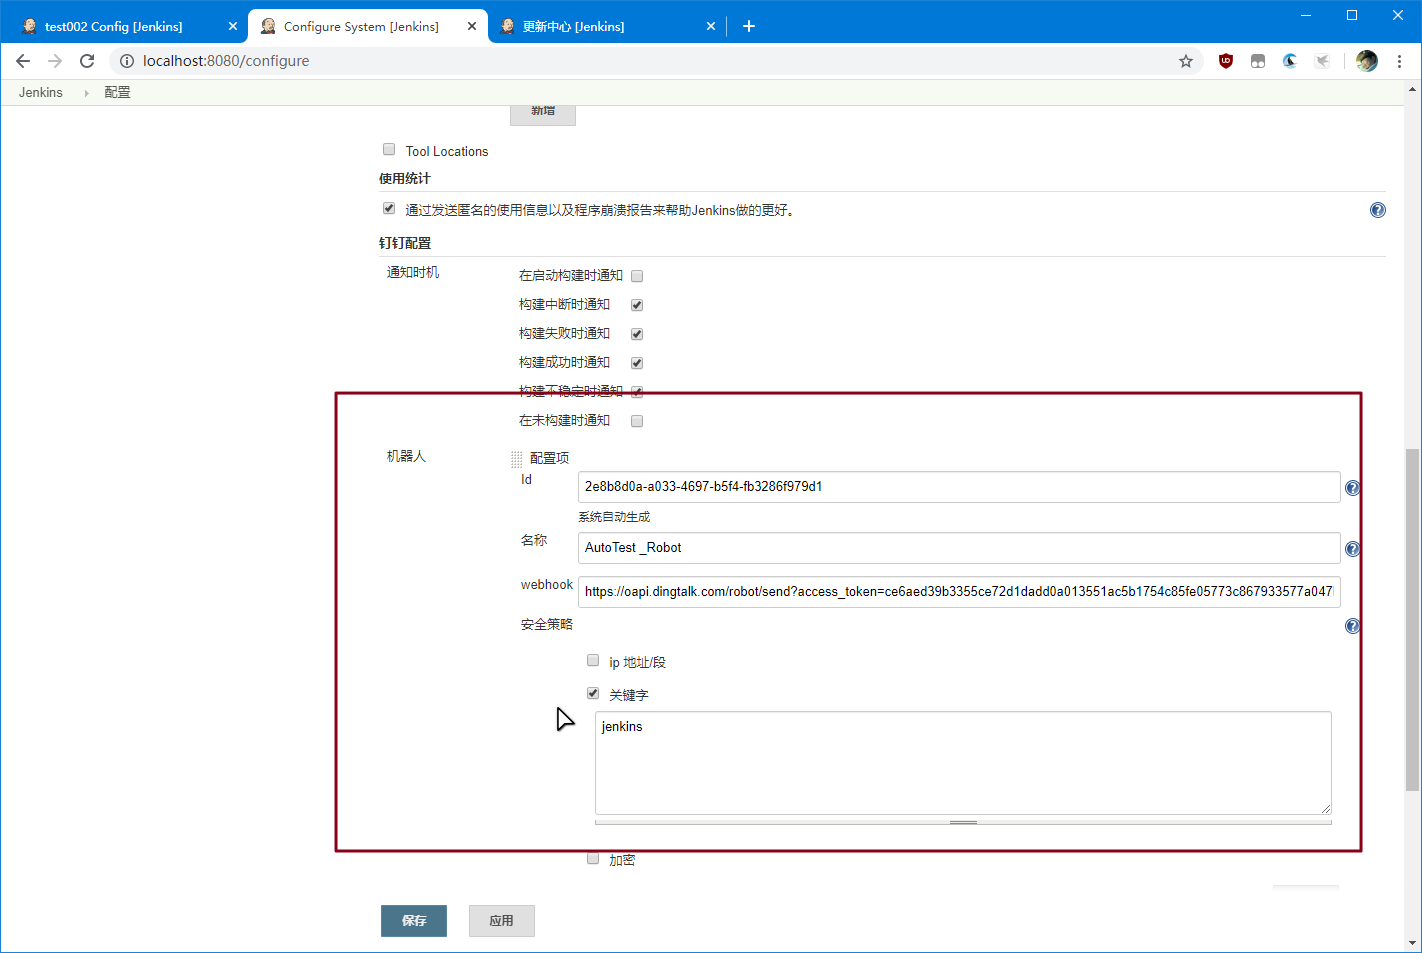Toggle 构建成功时通知 checkbox
1422x953 pixels.
(x=637, y=363)
